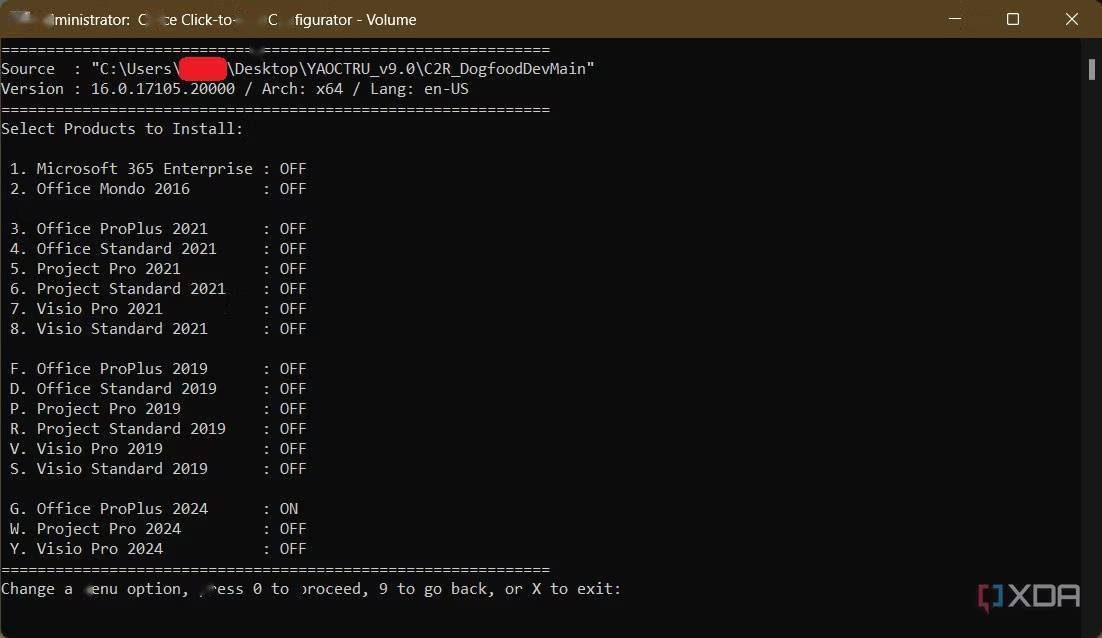Click OFF status beside Visio Pro 2021
1102x638 pixels.
(x=293, y=309)
